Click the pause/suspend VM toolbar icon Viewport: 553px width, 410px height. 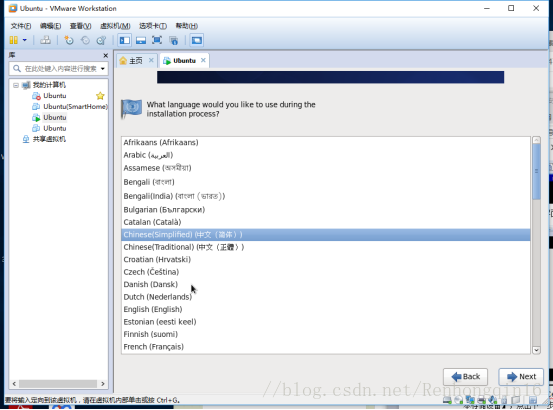(13, 40)
